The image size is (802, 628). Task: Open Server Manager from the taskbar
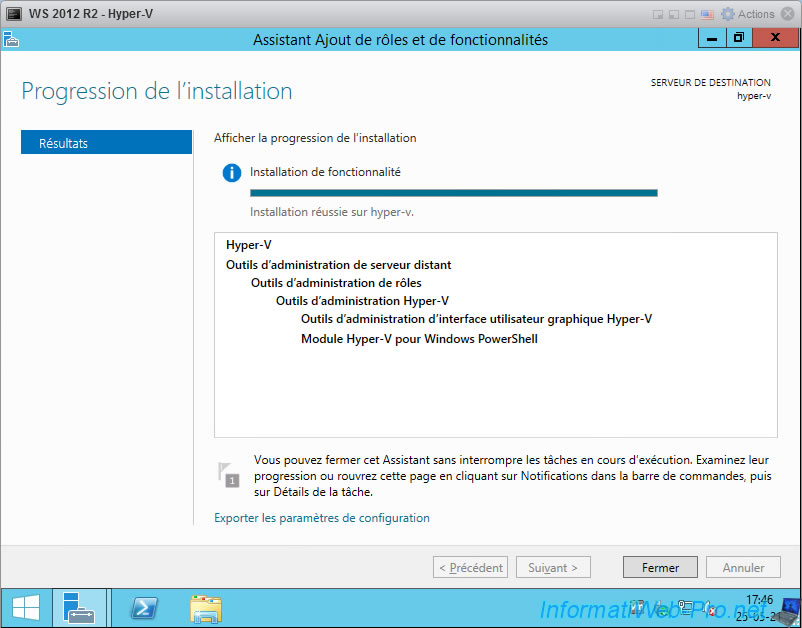tap(79, 608)
